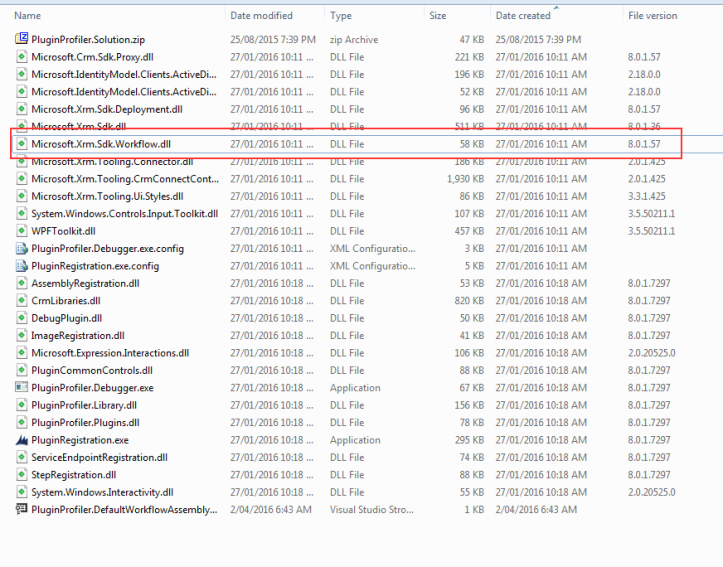The width and height of the screenshot is (723, 567).
Task: Select the Microsoft.Xrm.Sdk.Workflow.dll file name
Action: tap(101, 144)
